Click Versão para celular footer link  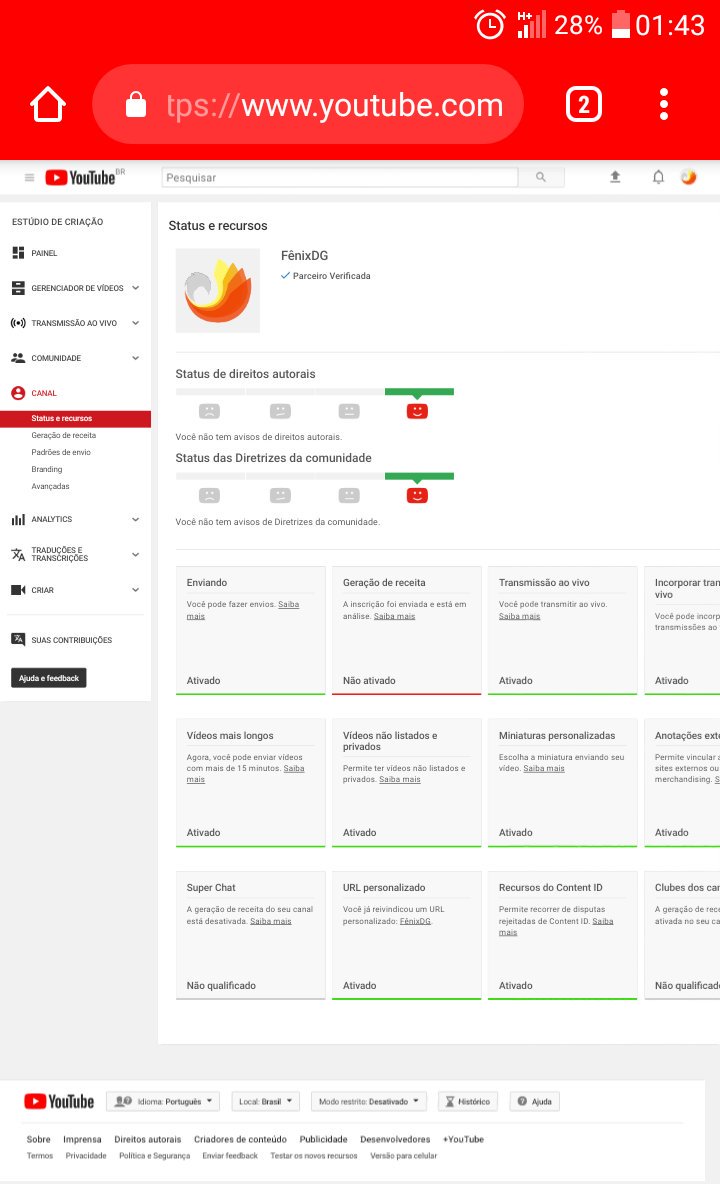[x=403, y=1156]
